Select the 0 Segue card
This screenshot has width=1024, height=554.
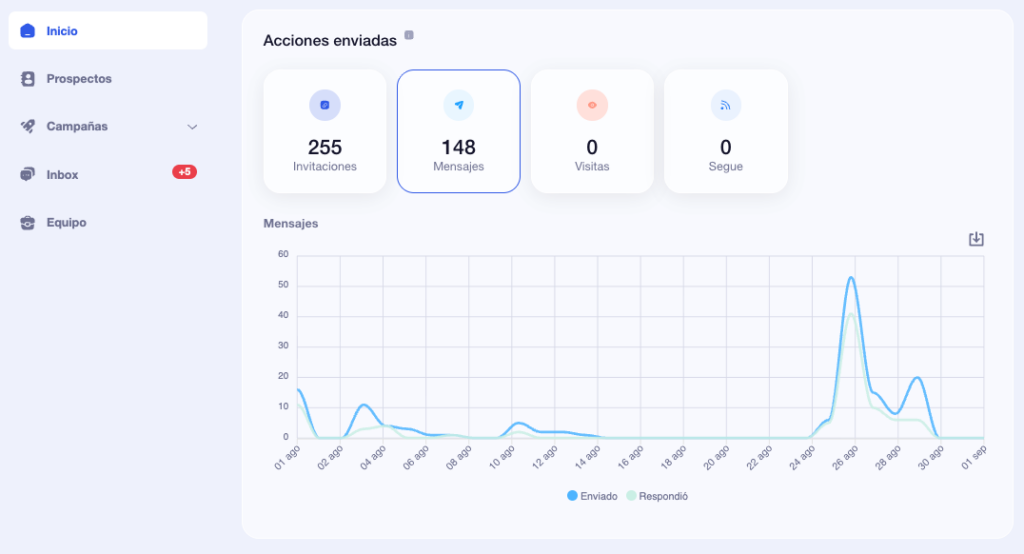tap(726, 131)
